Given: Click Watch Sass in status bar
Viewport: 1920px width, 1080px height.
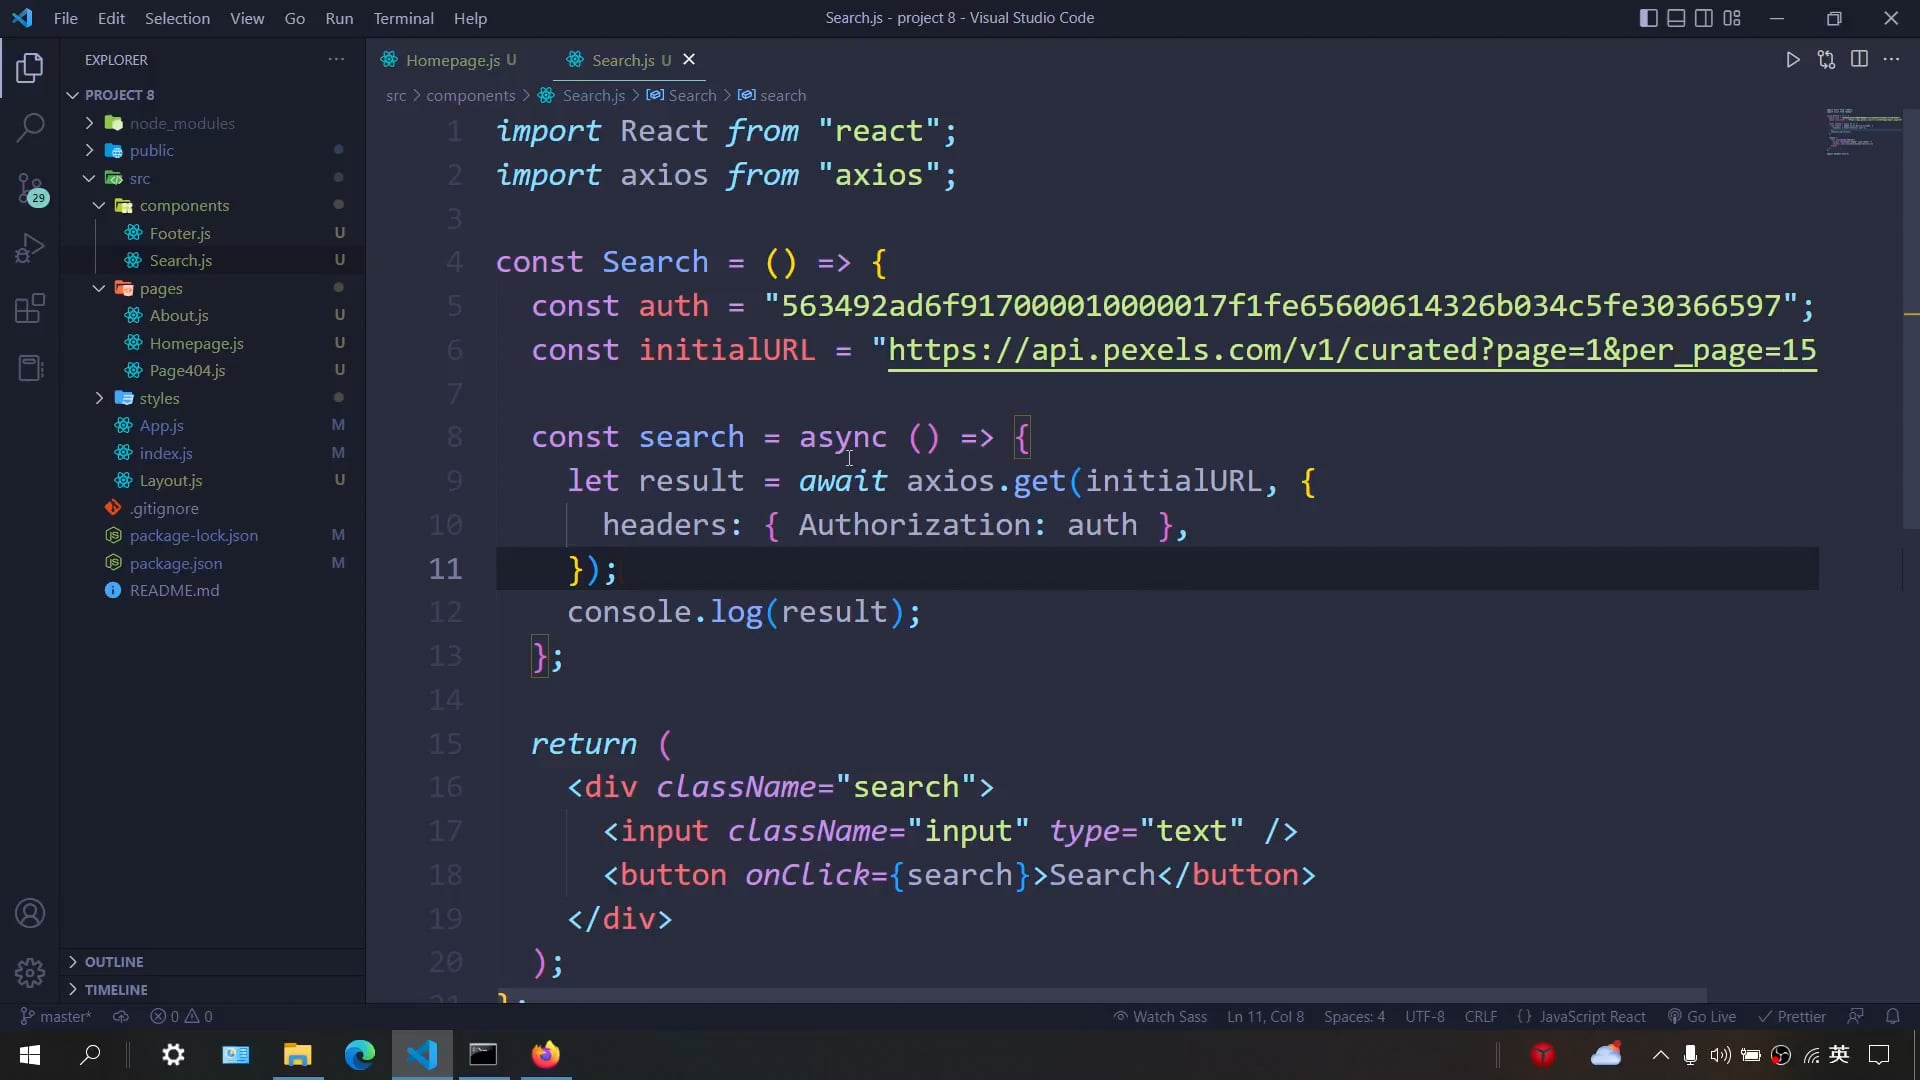Looking at the screenshot, I should [1160, 1017].
